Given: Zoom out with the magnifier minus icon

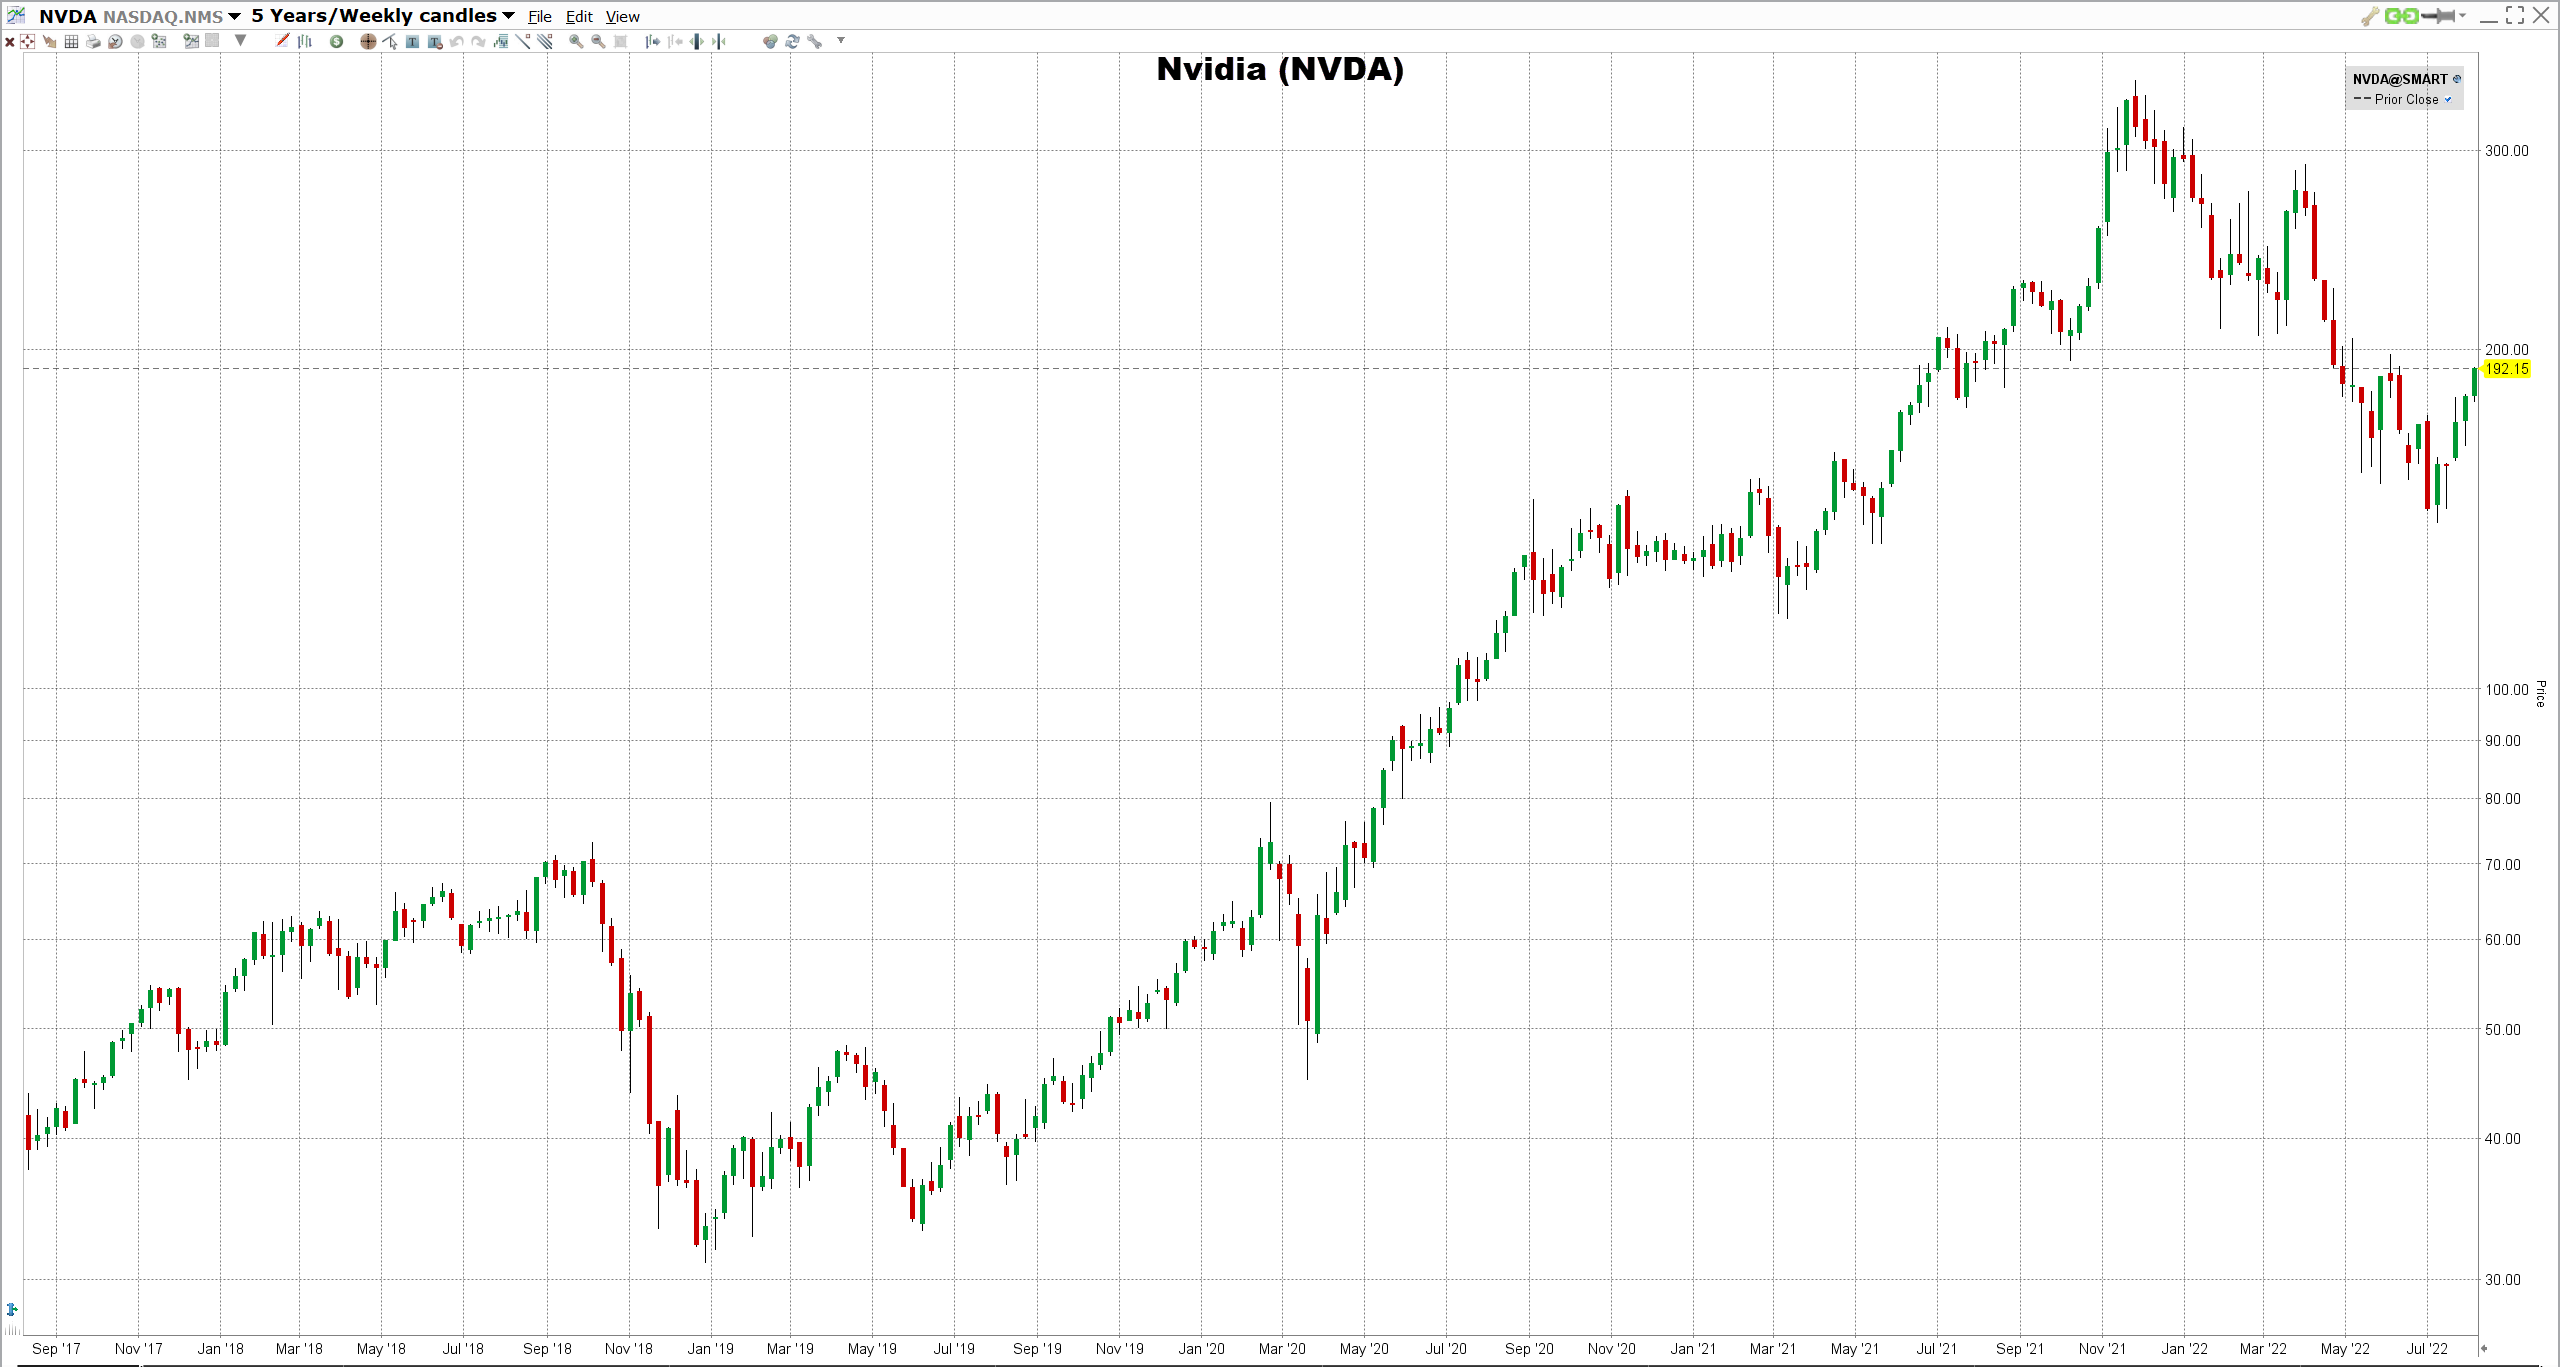Looking at the screenshot, I should click(598, 41).
